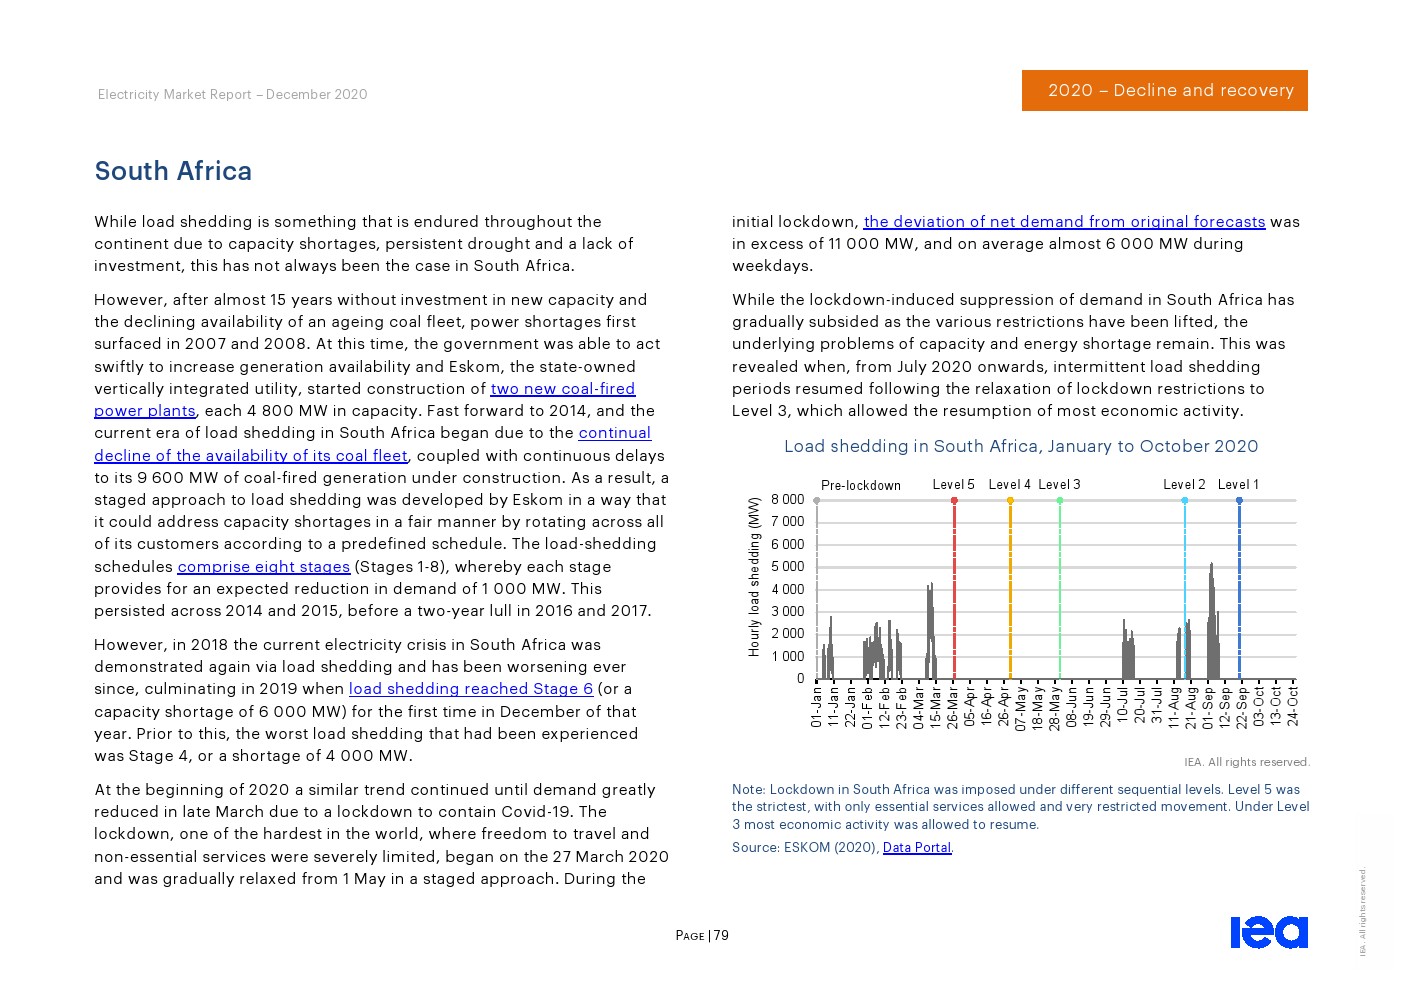
Task: Click the light blue Level 2 marker
Action: coord(1185,500)
